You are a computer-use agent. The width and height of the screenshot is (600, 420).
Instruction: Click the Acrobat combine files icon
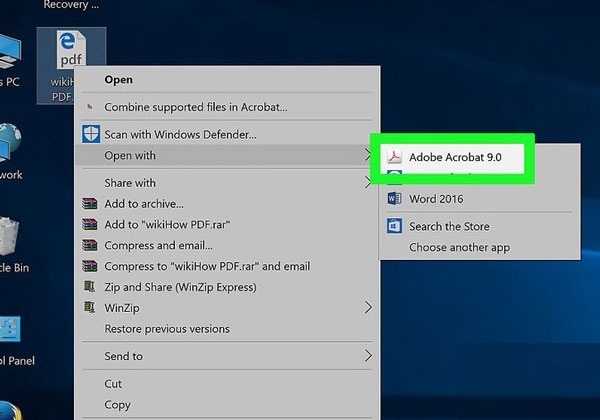tap(90, 107)
